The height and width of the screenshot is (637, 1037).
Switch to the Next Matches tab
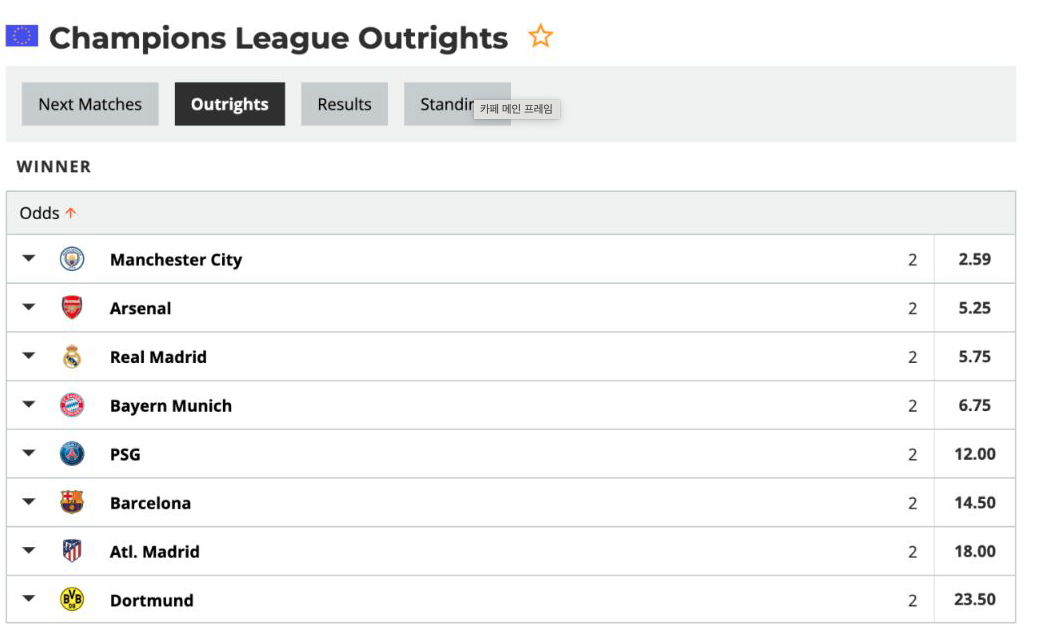[x=90, y=104]
